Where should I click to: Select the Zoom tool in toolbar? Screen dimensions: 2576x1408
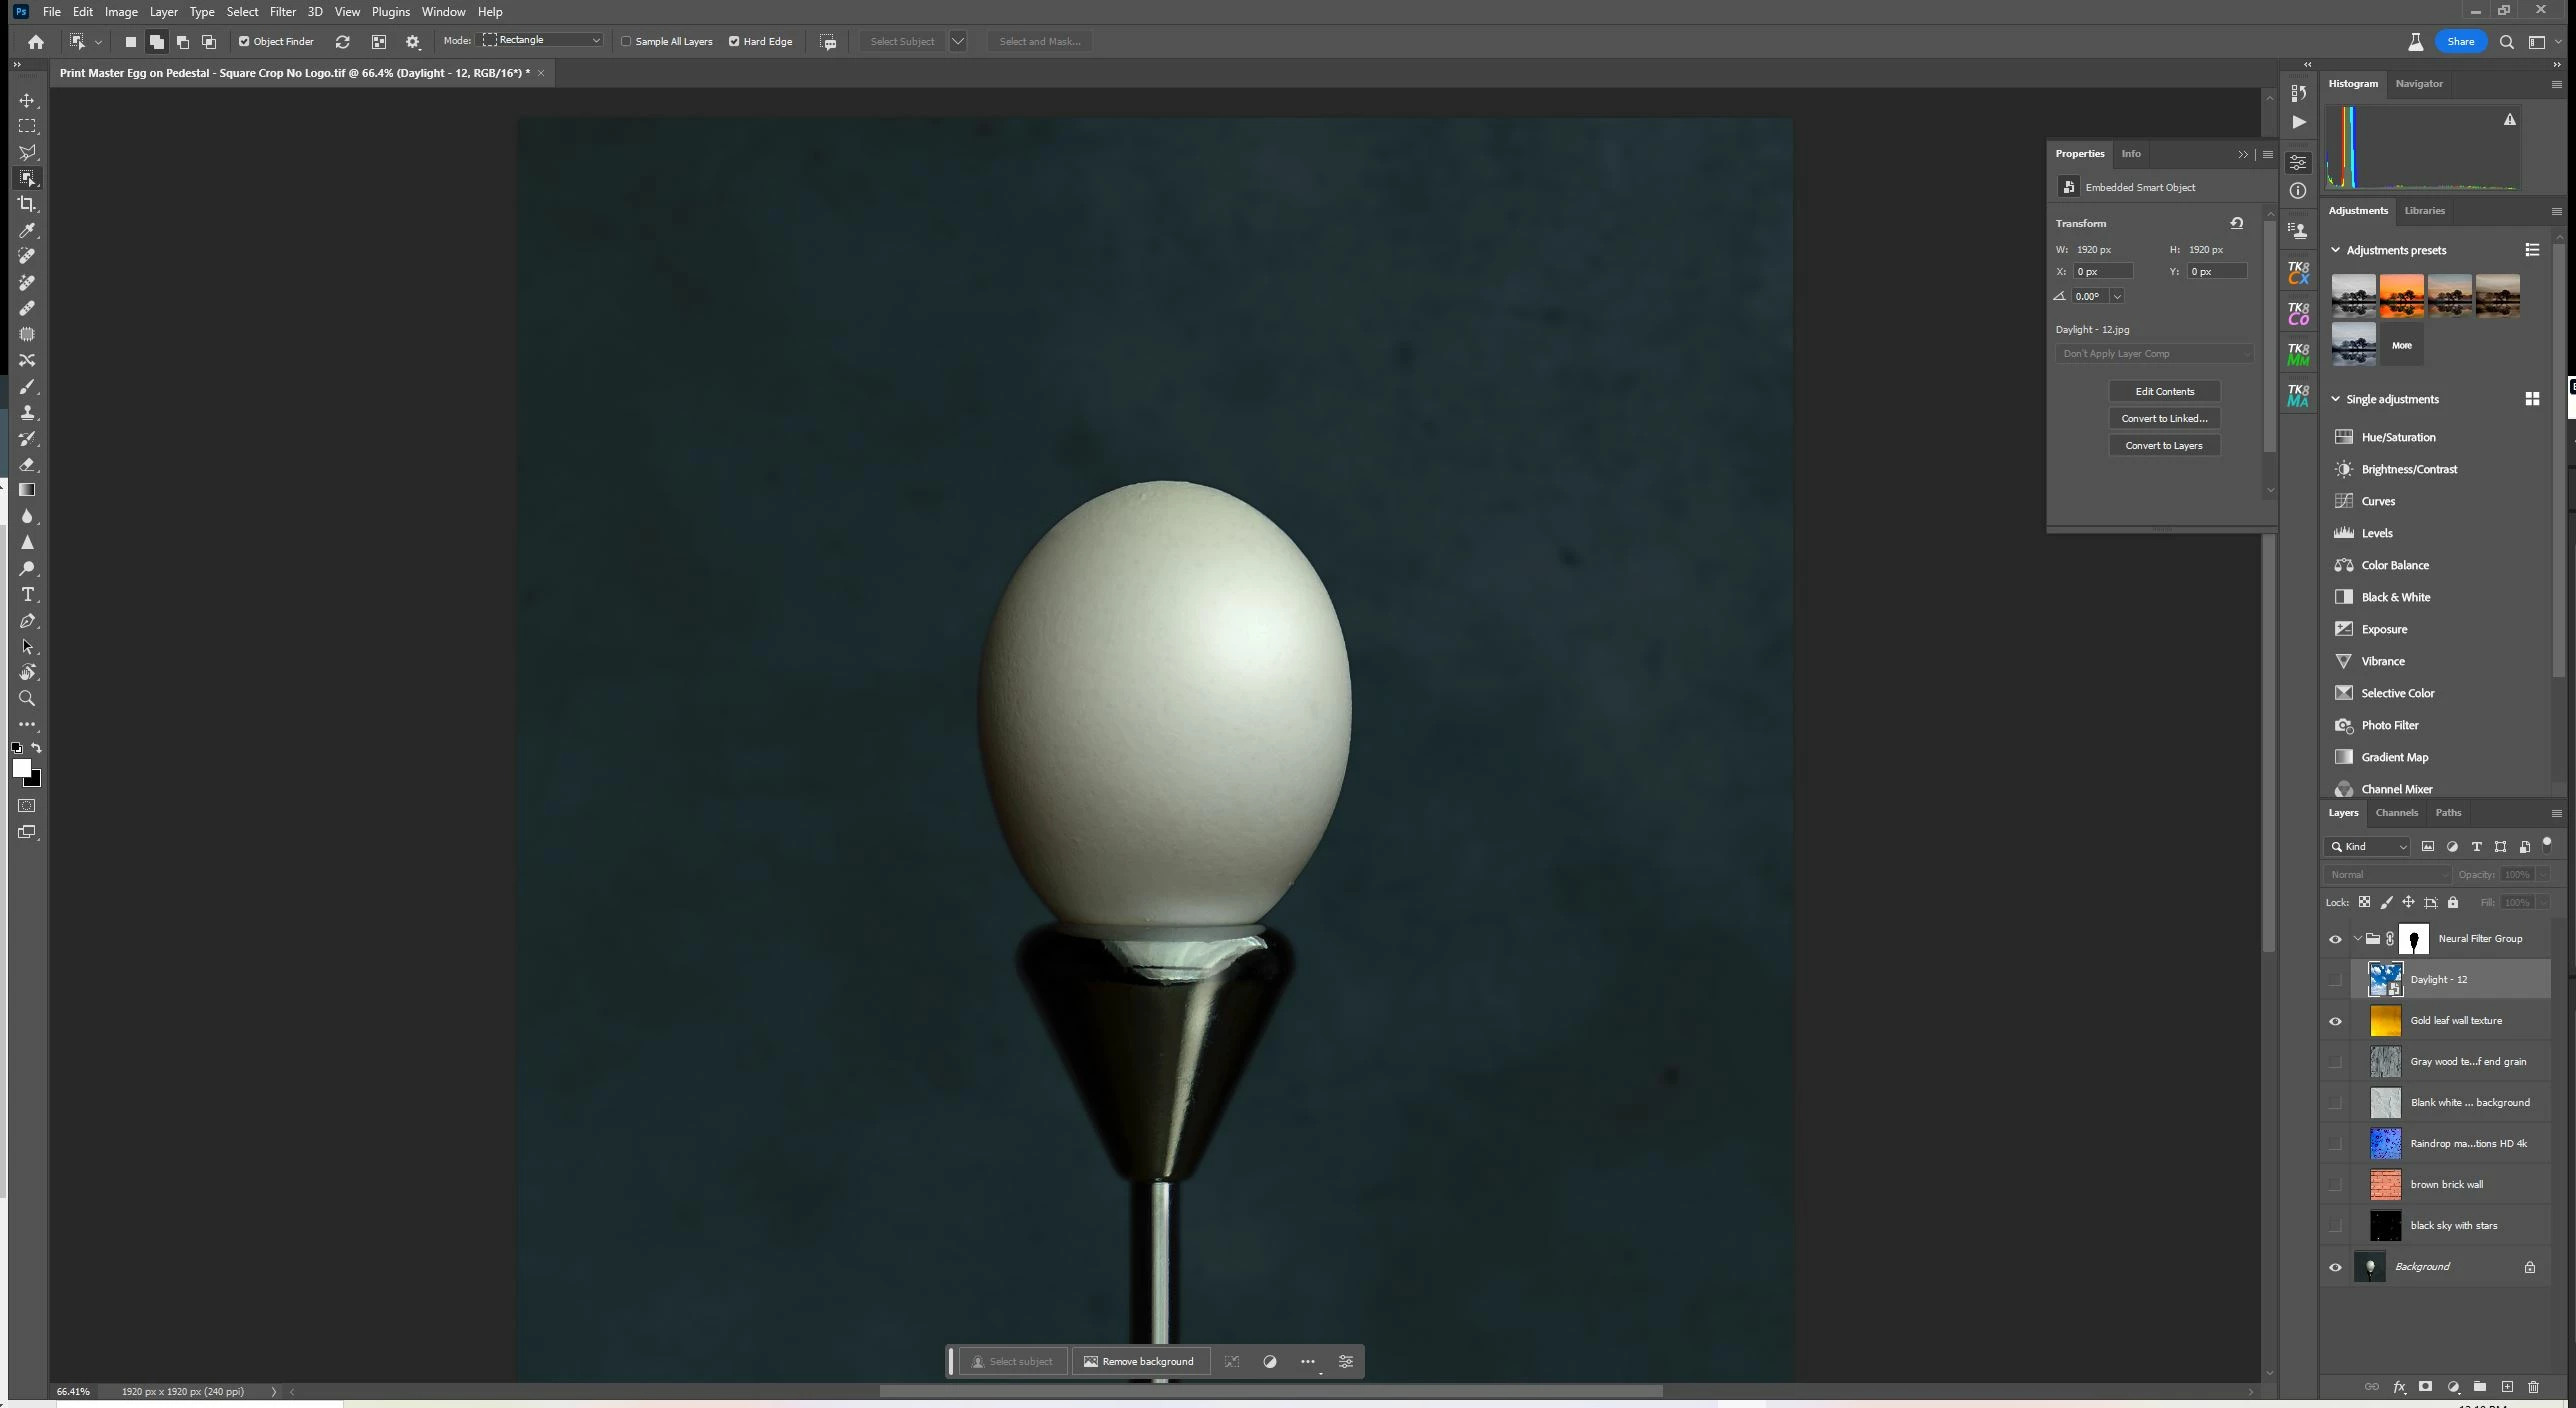click(x=27, y=699)
